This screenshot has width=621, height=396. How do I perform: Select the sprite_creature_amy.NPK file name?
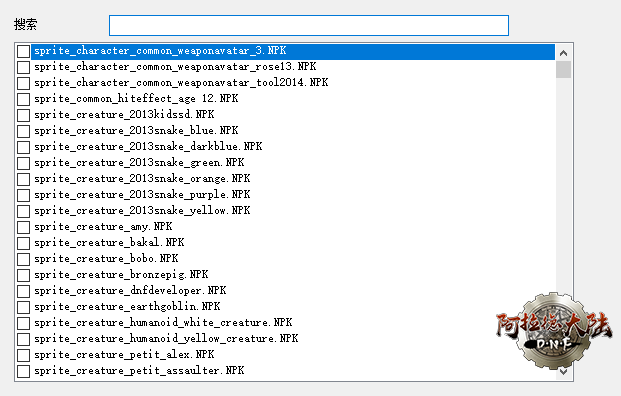coord(103,227)
